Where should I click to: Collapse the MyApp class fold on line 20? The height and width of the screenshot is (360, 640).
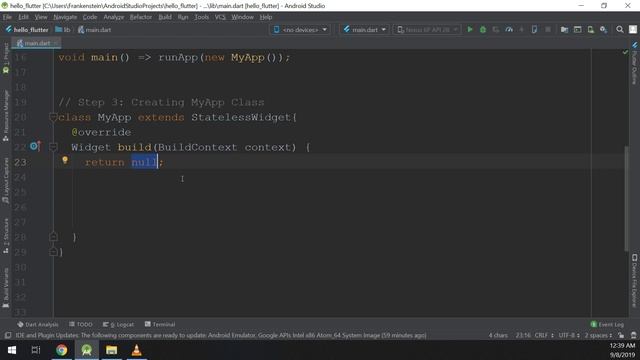53,117
